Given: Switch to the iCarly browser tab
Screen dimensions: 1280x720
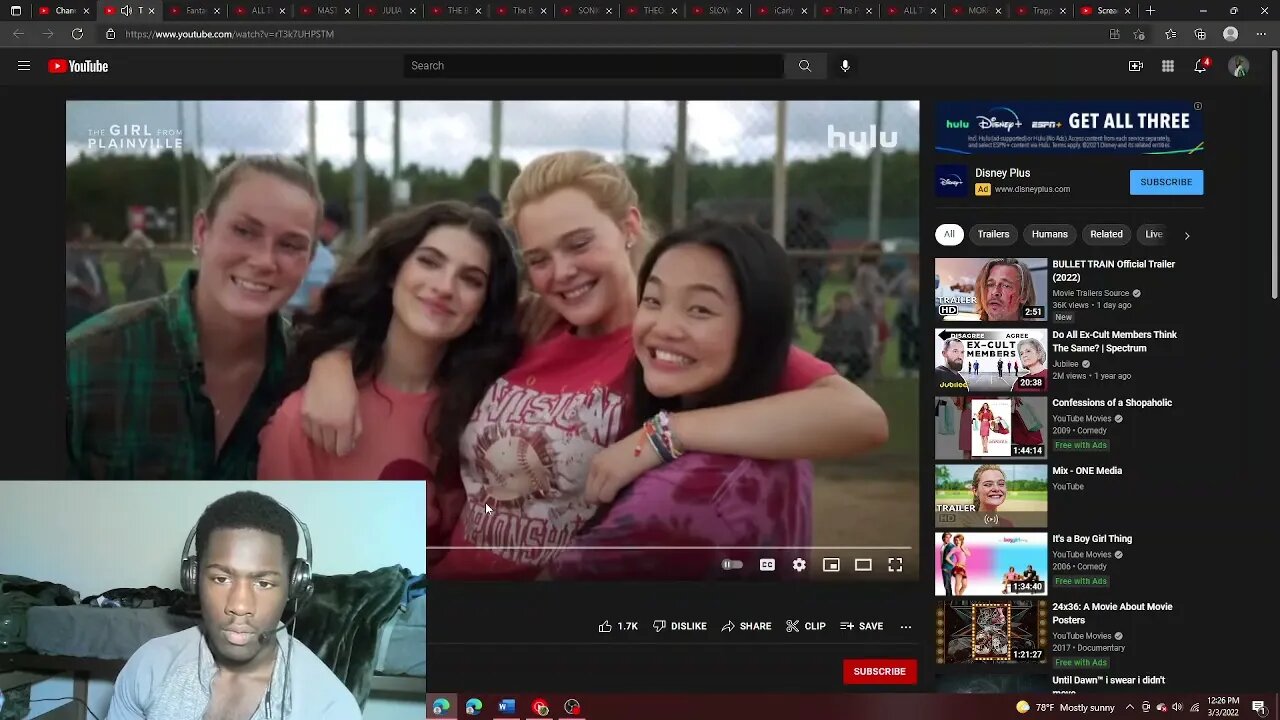Looking at the screenshot, I should (x=784, y=11).
